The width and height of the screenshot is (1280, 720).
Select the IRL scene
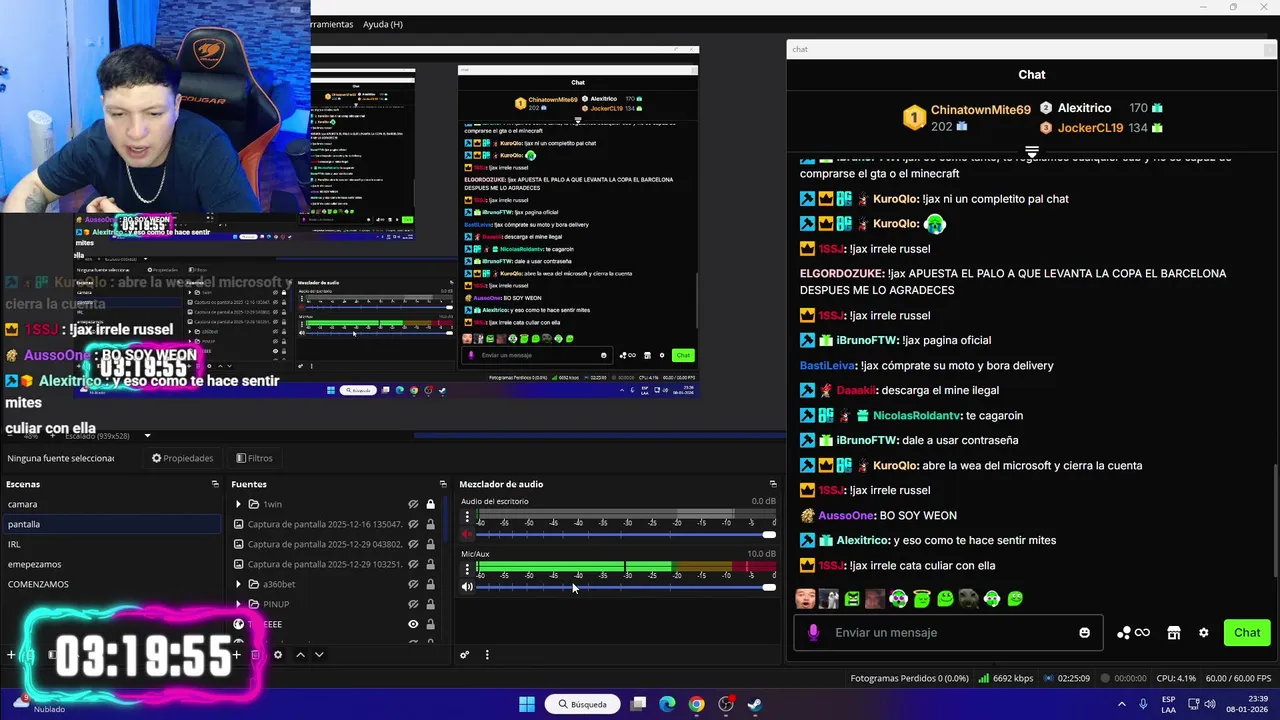point(111,544)
